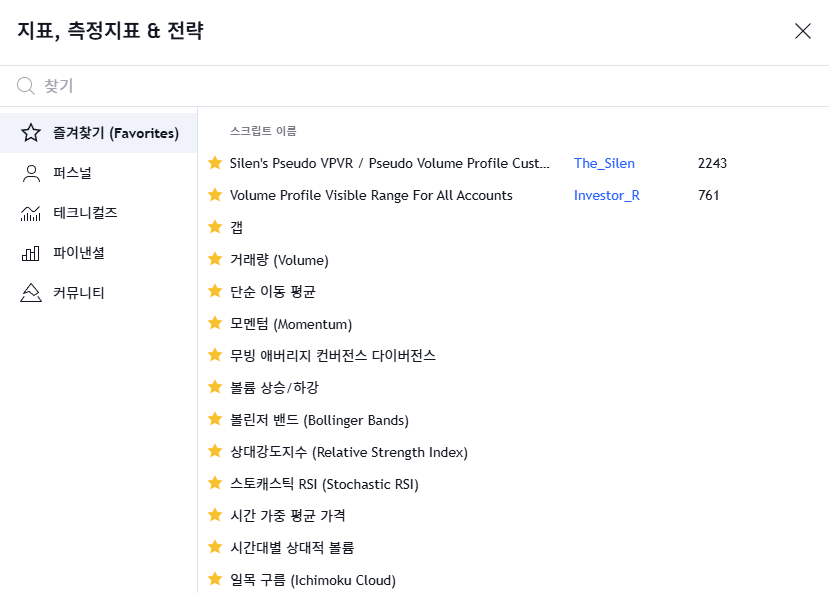Screen dimensions: 829x593
Task: Open The_Silen author profile link
Action: click(x=604, y=163)
